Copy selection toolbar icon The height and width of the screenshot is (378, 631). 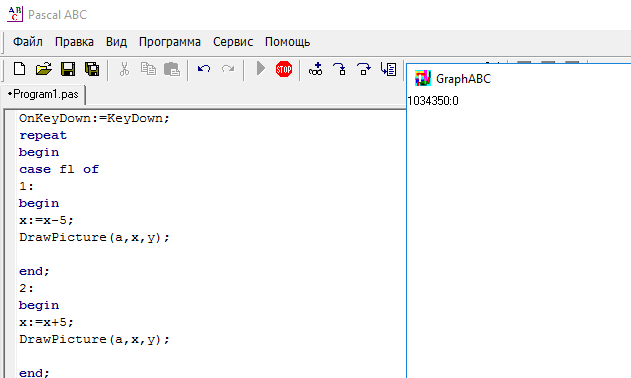click(148, 69)
